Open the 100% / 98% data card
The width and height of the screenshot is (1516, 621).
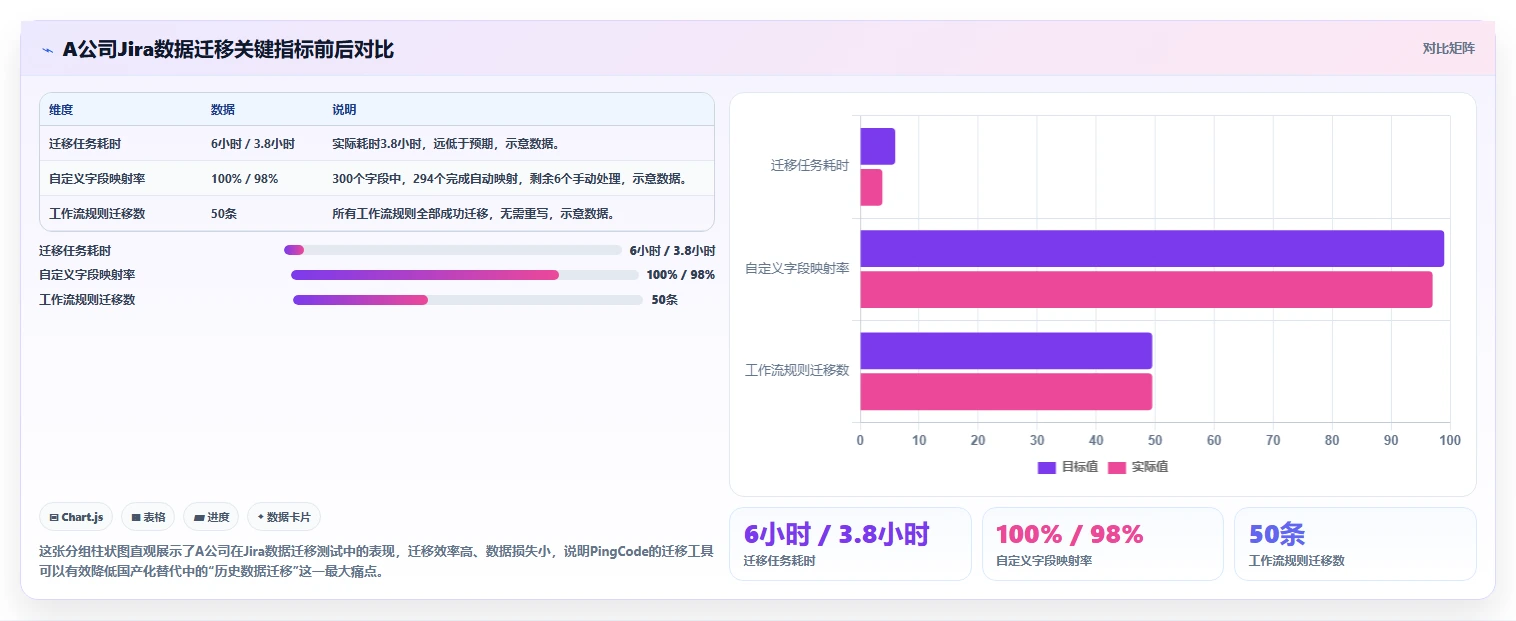[1102, 544]
